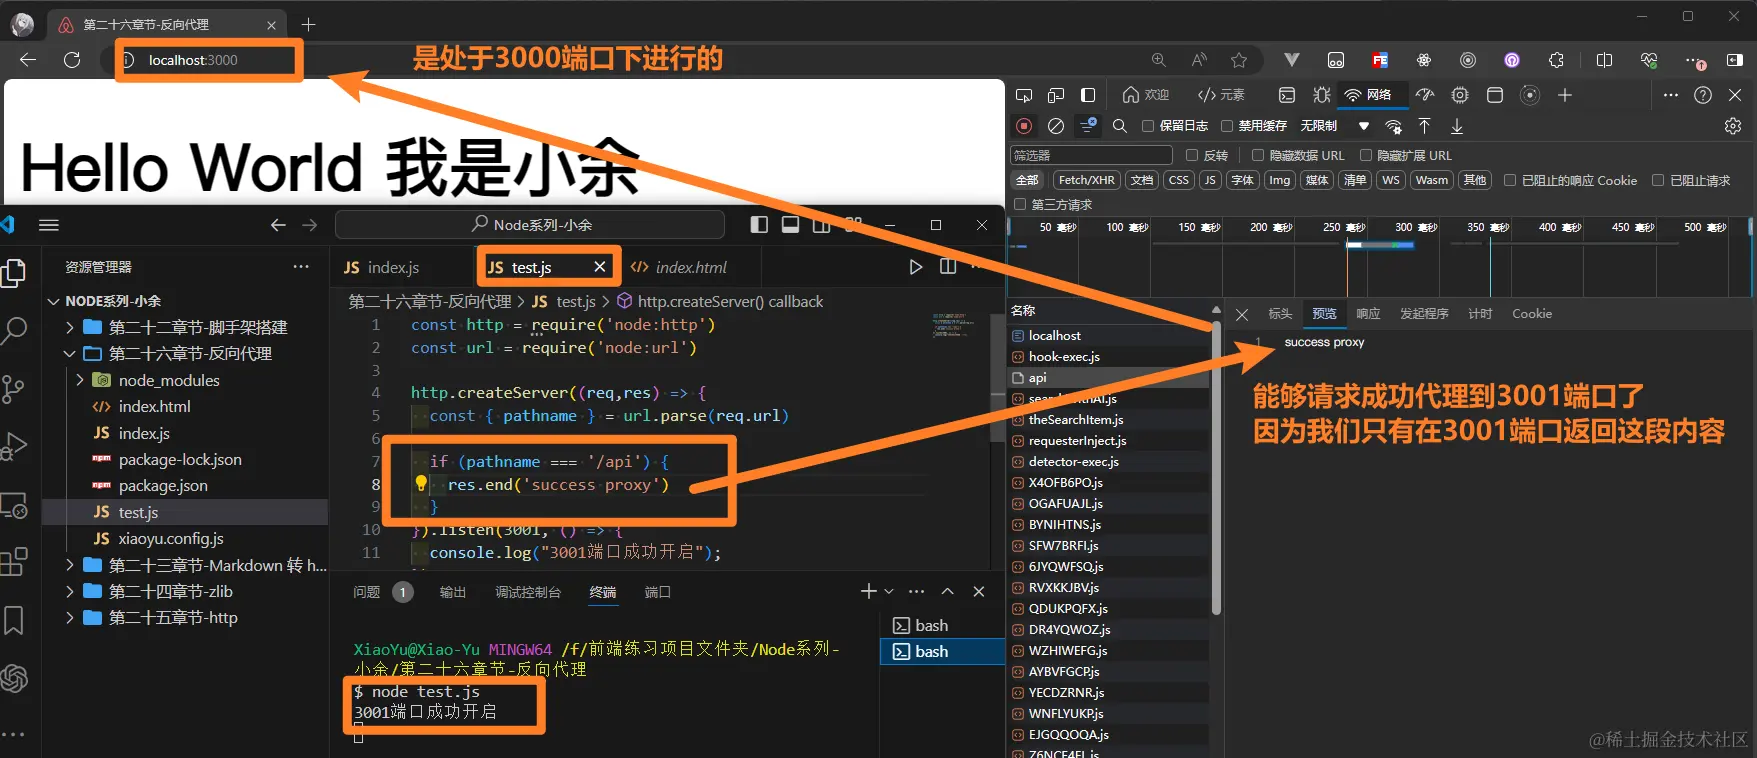1757x758 pixels.
Task: Enable 保留日志 preserve log checkbox
Action: click(1148, 126)
